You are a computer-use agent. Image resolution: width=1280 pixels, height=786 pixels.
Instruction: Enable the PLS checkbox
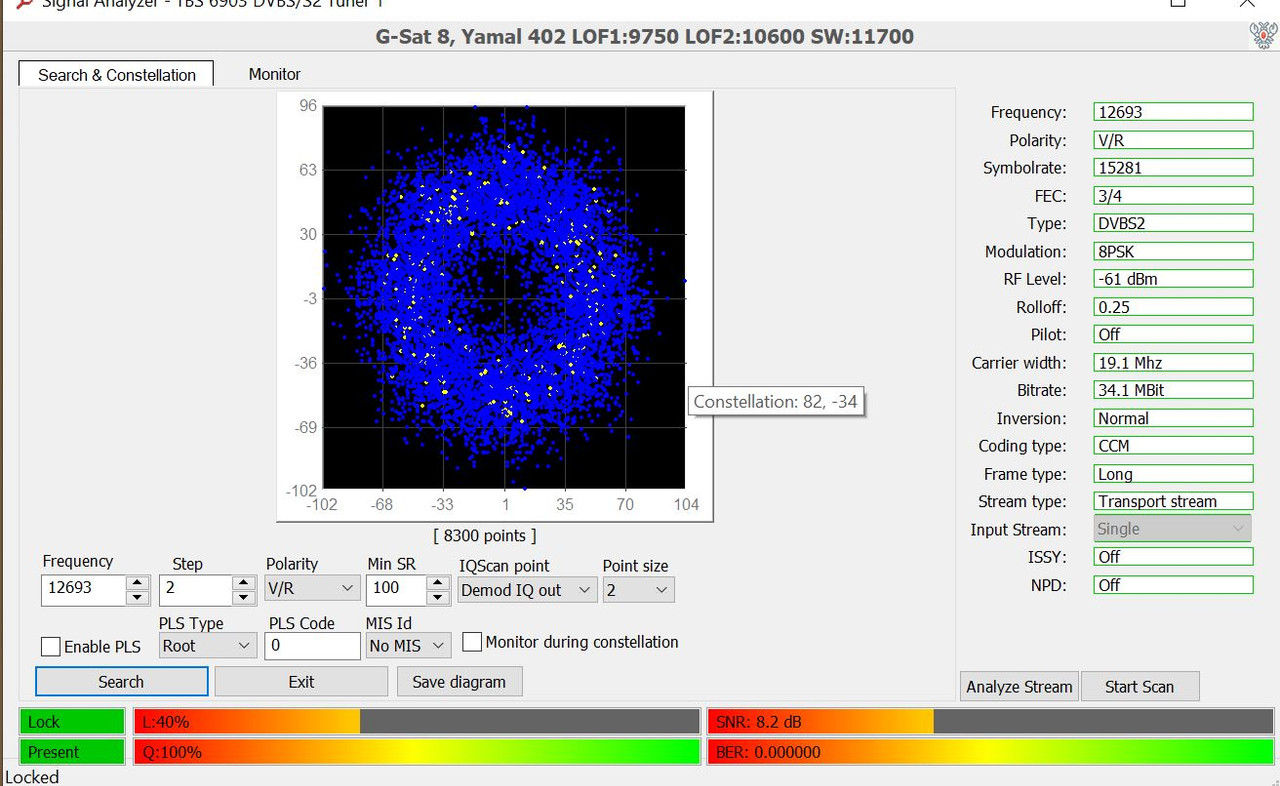click(x=50, y=647)
